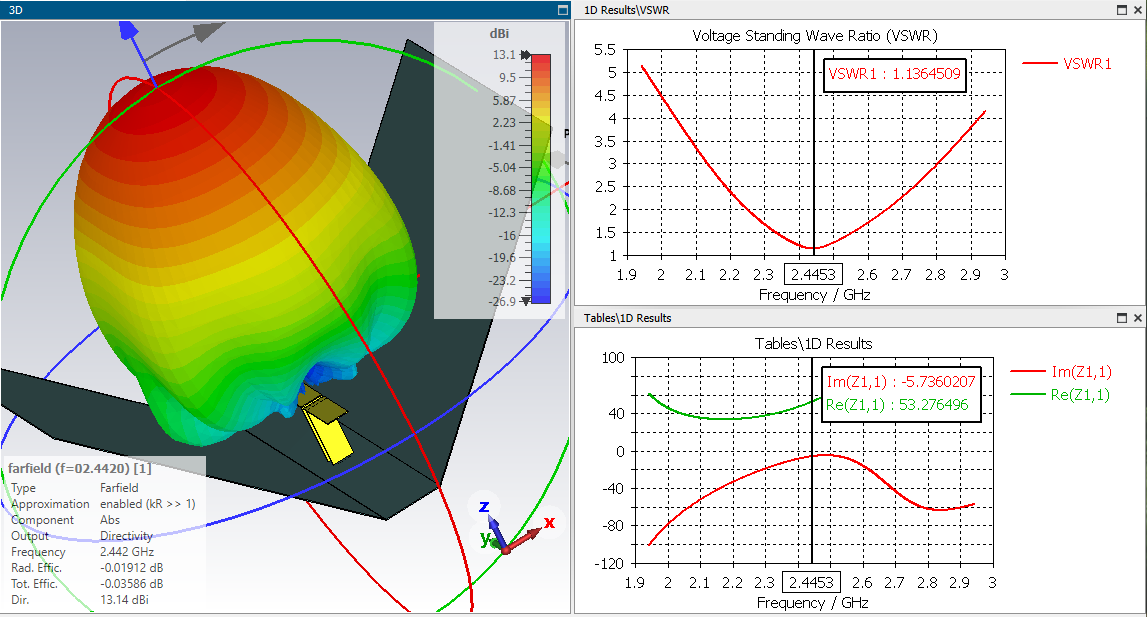Image resolution: width=1147 pixels, height=617 pixels.
Task: Maximize the 3D view window
Action: 563,10
